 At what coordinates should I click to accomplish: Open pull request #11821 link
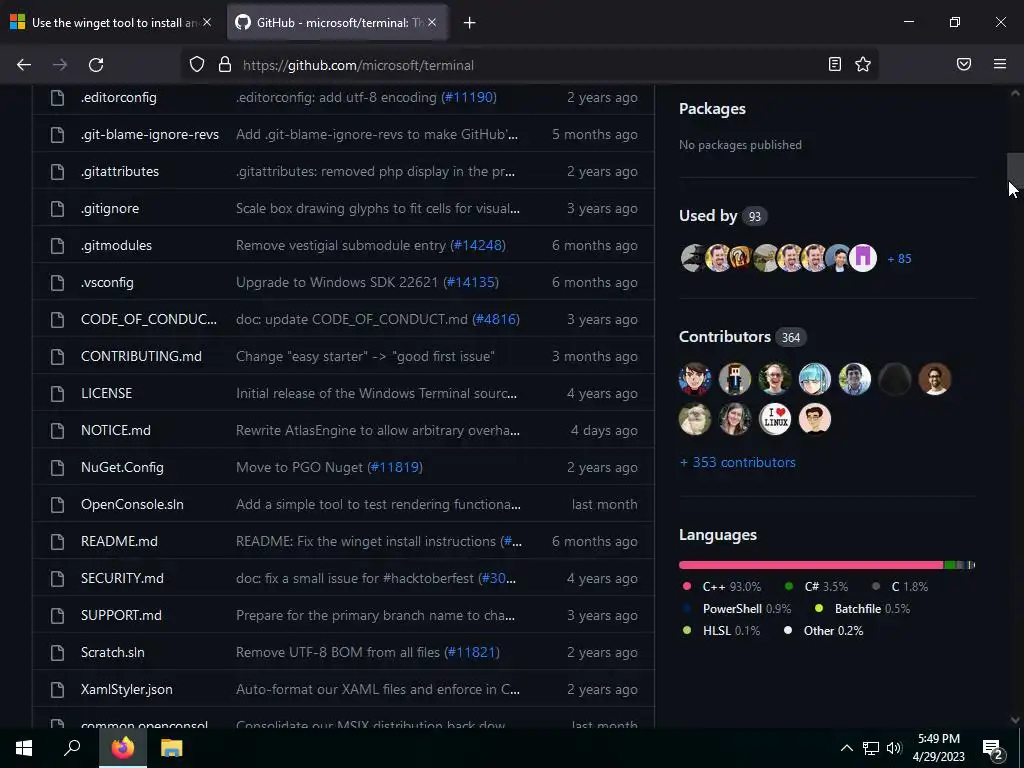[x=472, y=652]
